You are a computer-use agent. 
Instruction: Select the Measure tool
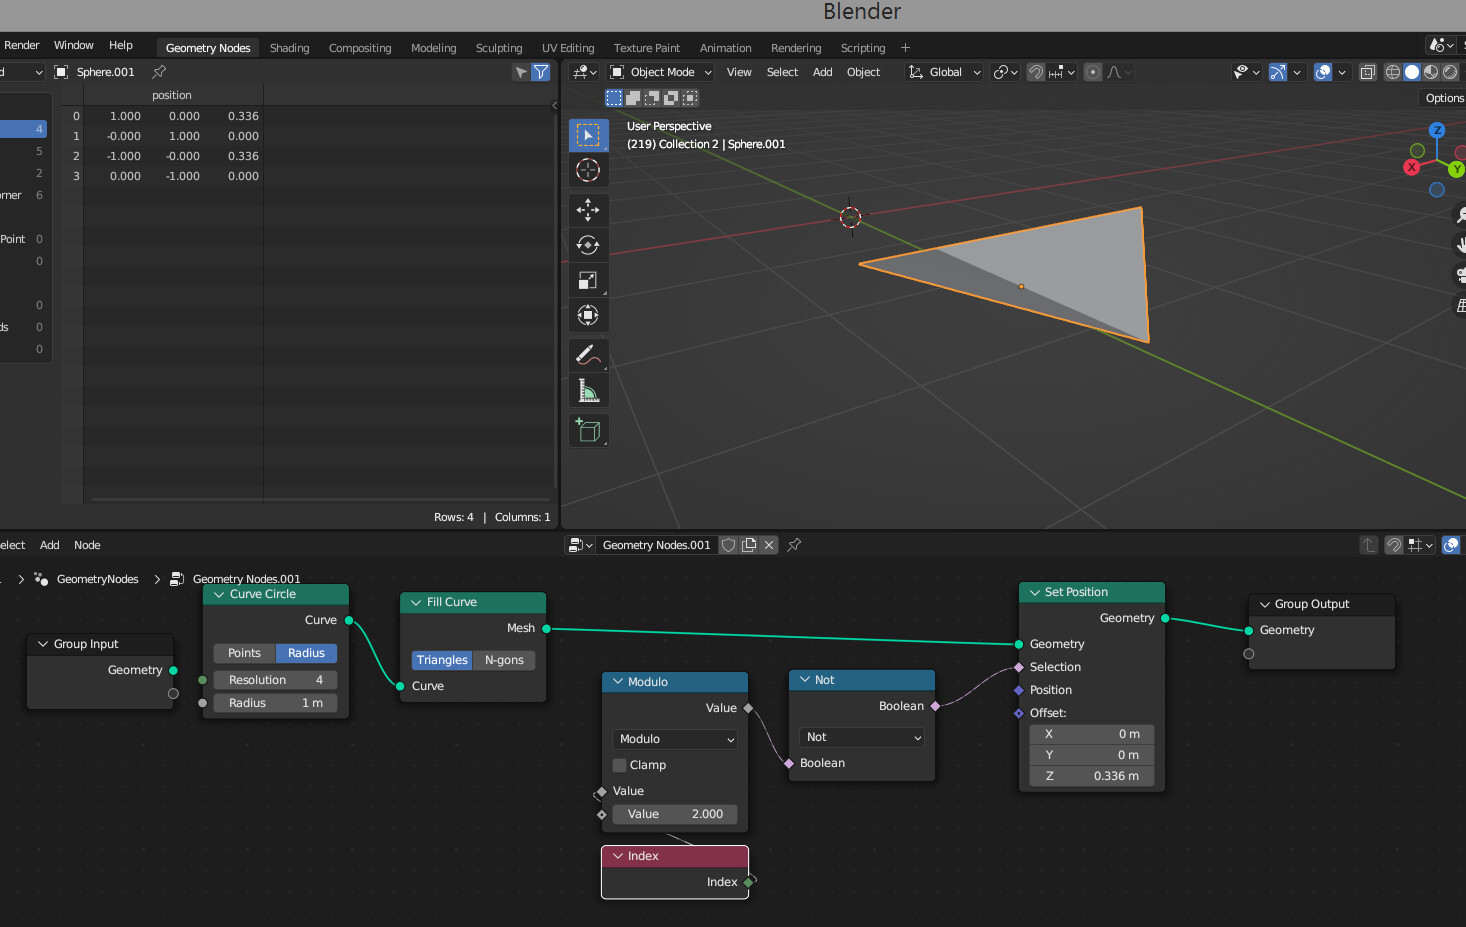click(x=588, y=391)
